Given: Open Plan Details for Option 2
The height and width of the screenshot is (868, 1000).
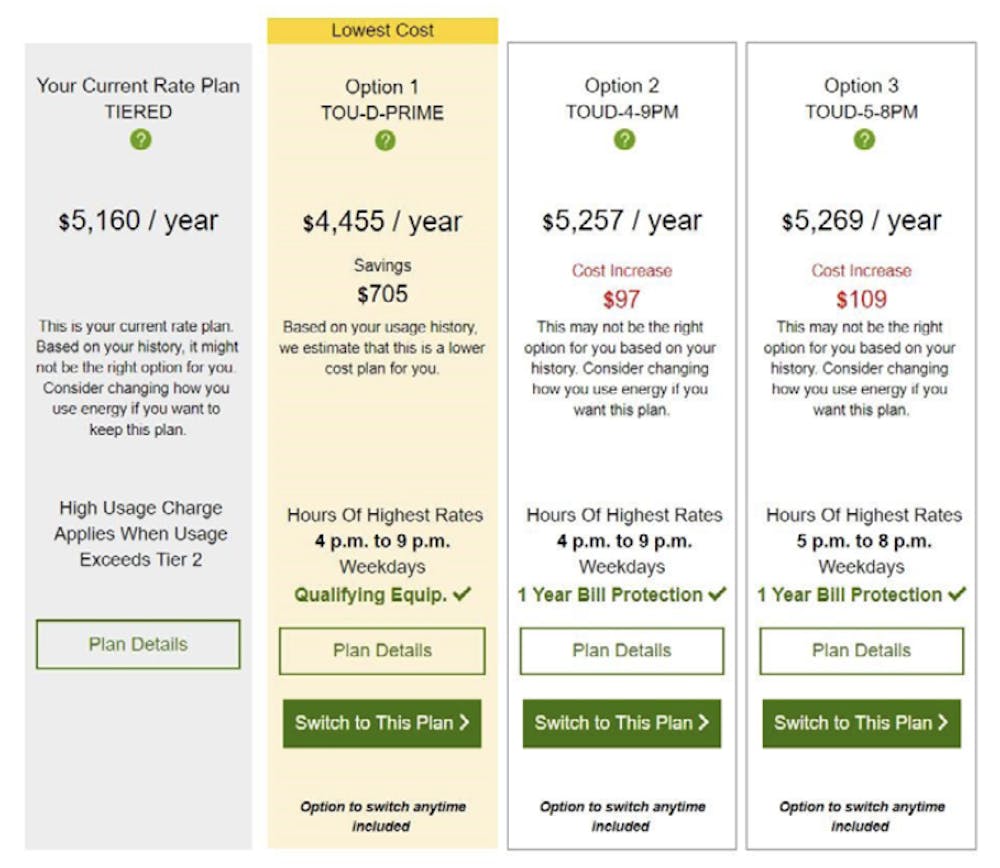Looking at the screenshot, I should coord(622,651).
